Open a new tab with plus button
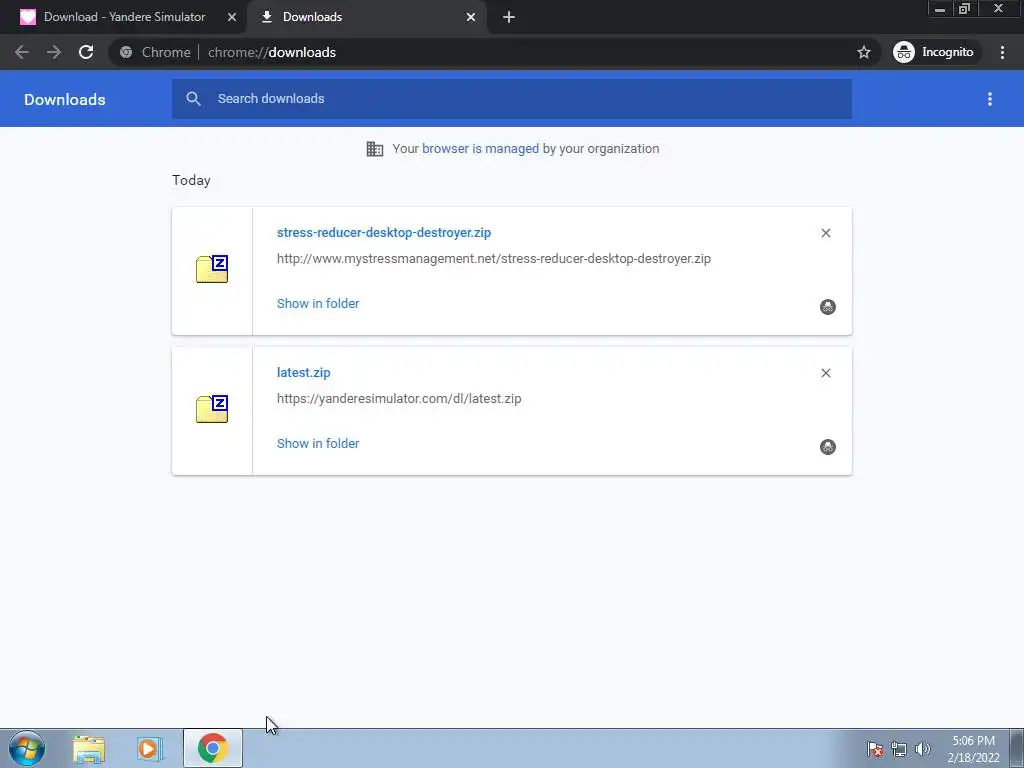This screenshot has width=1024, height=768. tap(509, 17)
